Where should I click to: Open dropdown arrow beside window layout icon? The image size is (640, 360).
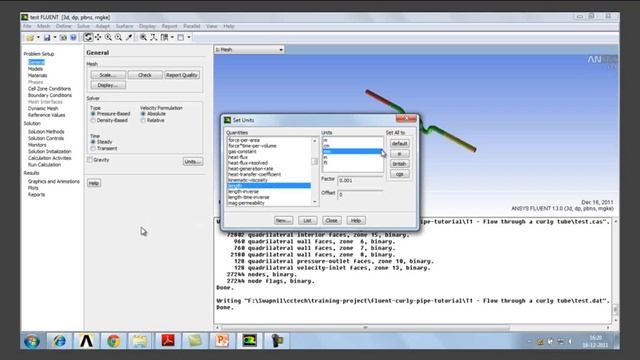pyautogui.click(x=172, y=38)
